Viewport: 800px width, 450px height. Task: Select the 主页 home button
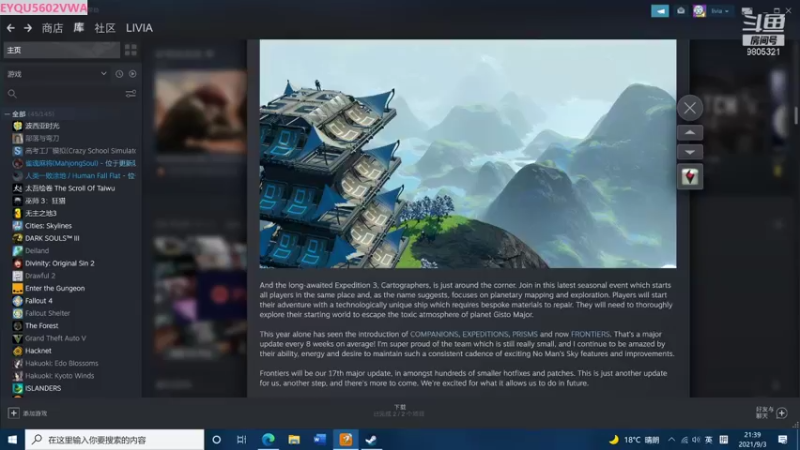tap(61, 50)
